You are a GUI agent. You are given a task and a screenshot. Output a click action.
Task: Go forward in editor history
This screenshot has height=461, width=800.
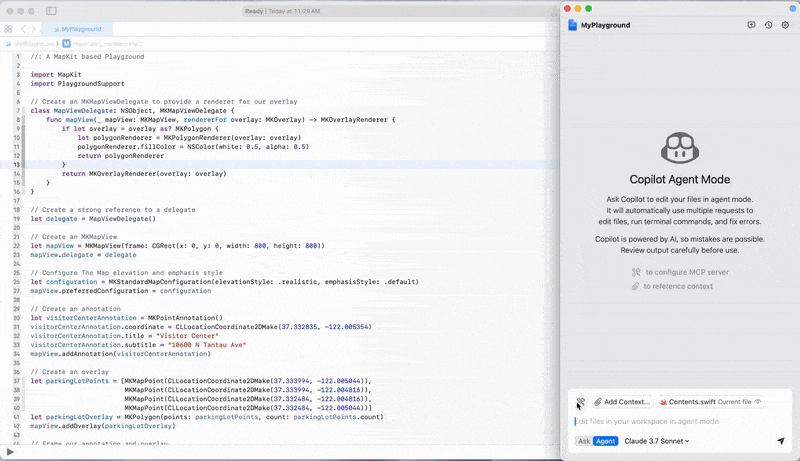click(x=34, y=29)
